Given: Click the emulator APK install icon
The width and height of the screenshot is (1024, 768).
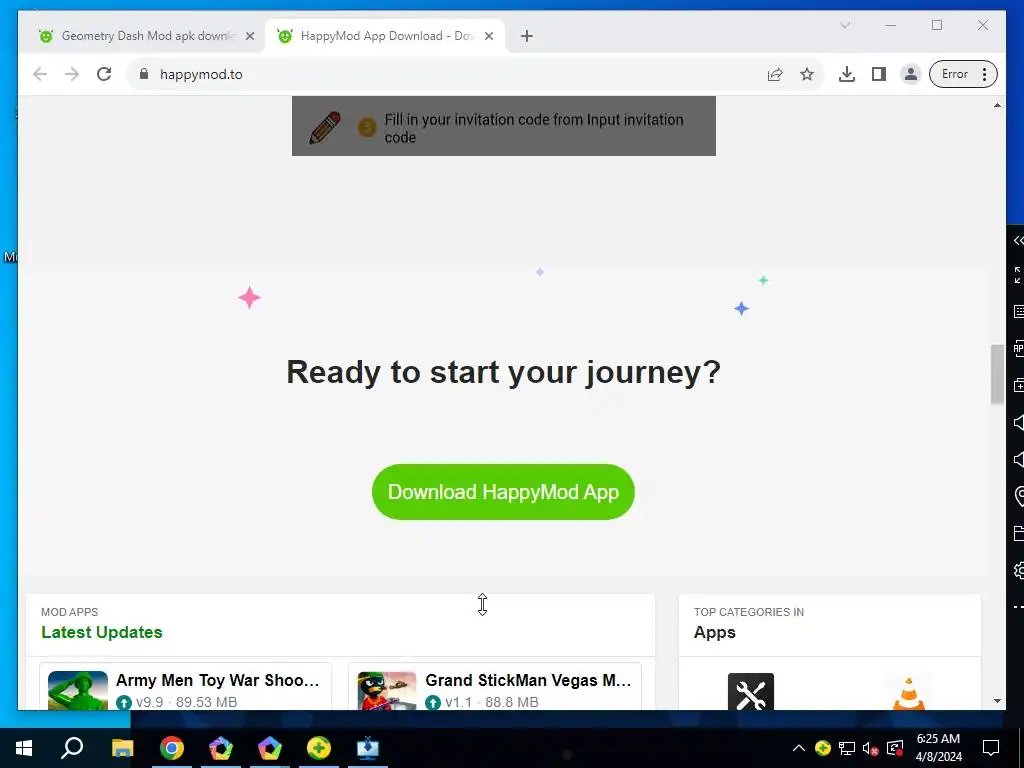Looking at the screenshot, I should point(1018,349).
